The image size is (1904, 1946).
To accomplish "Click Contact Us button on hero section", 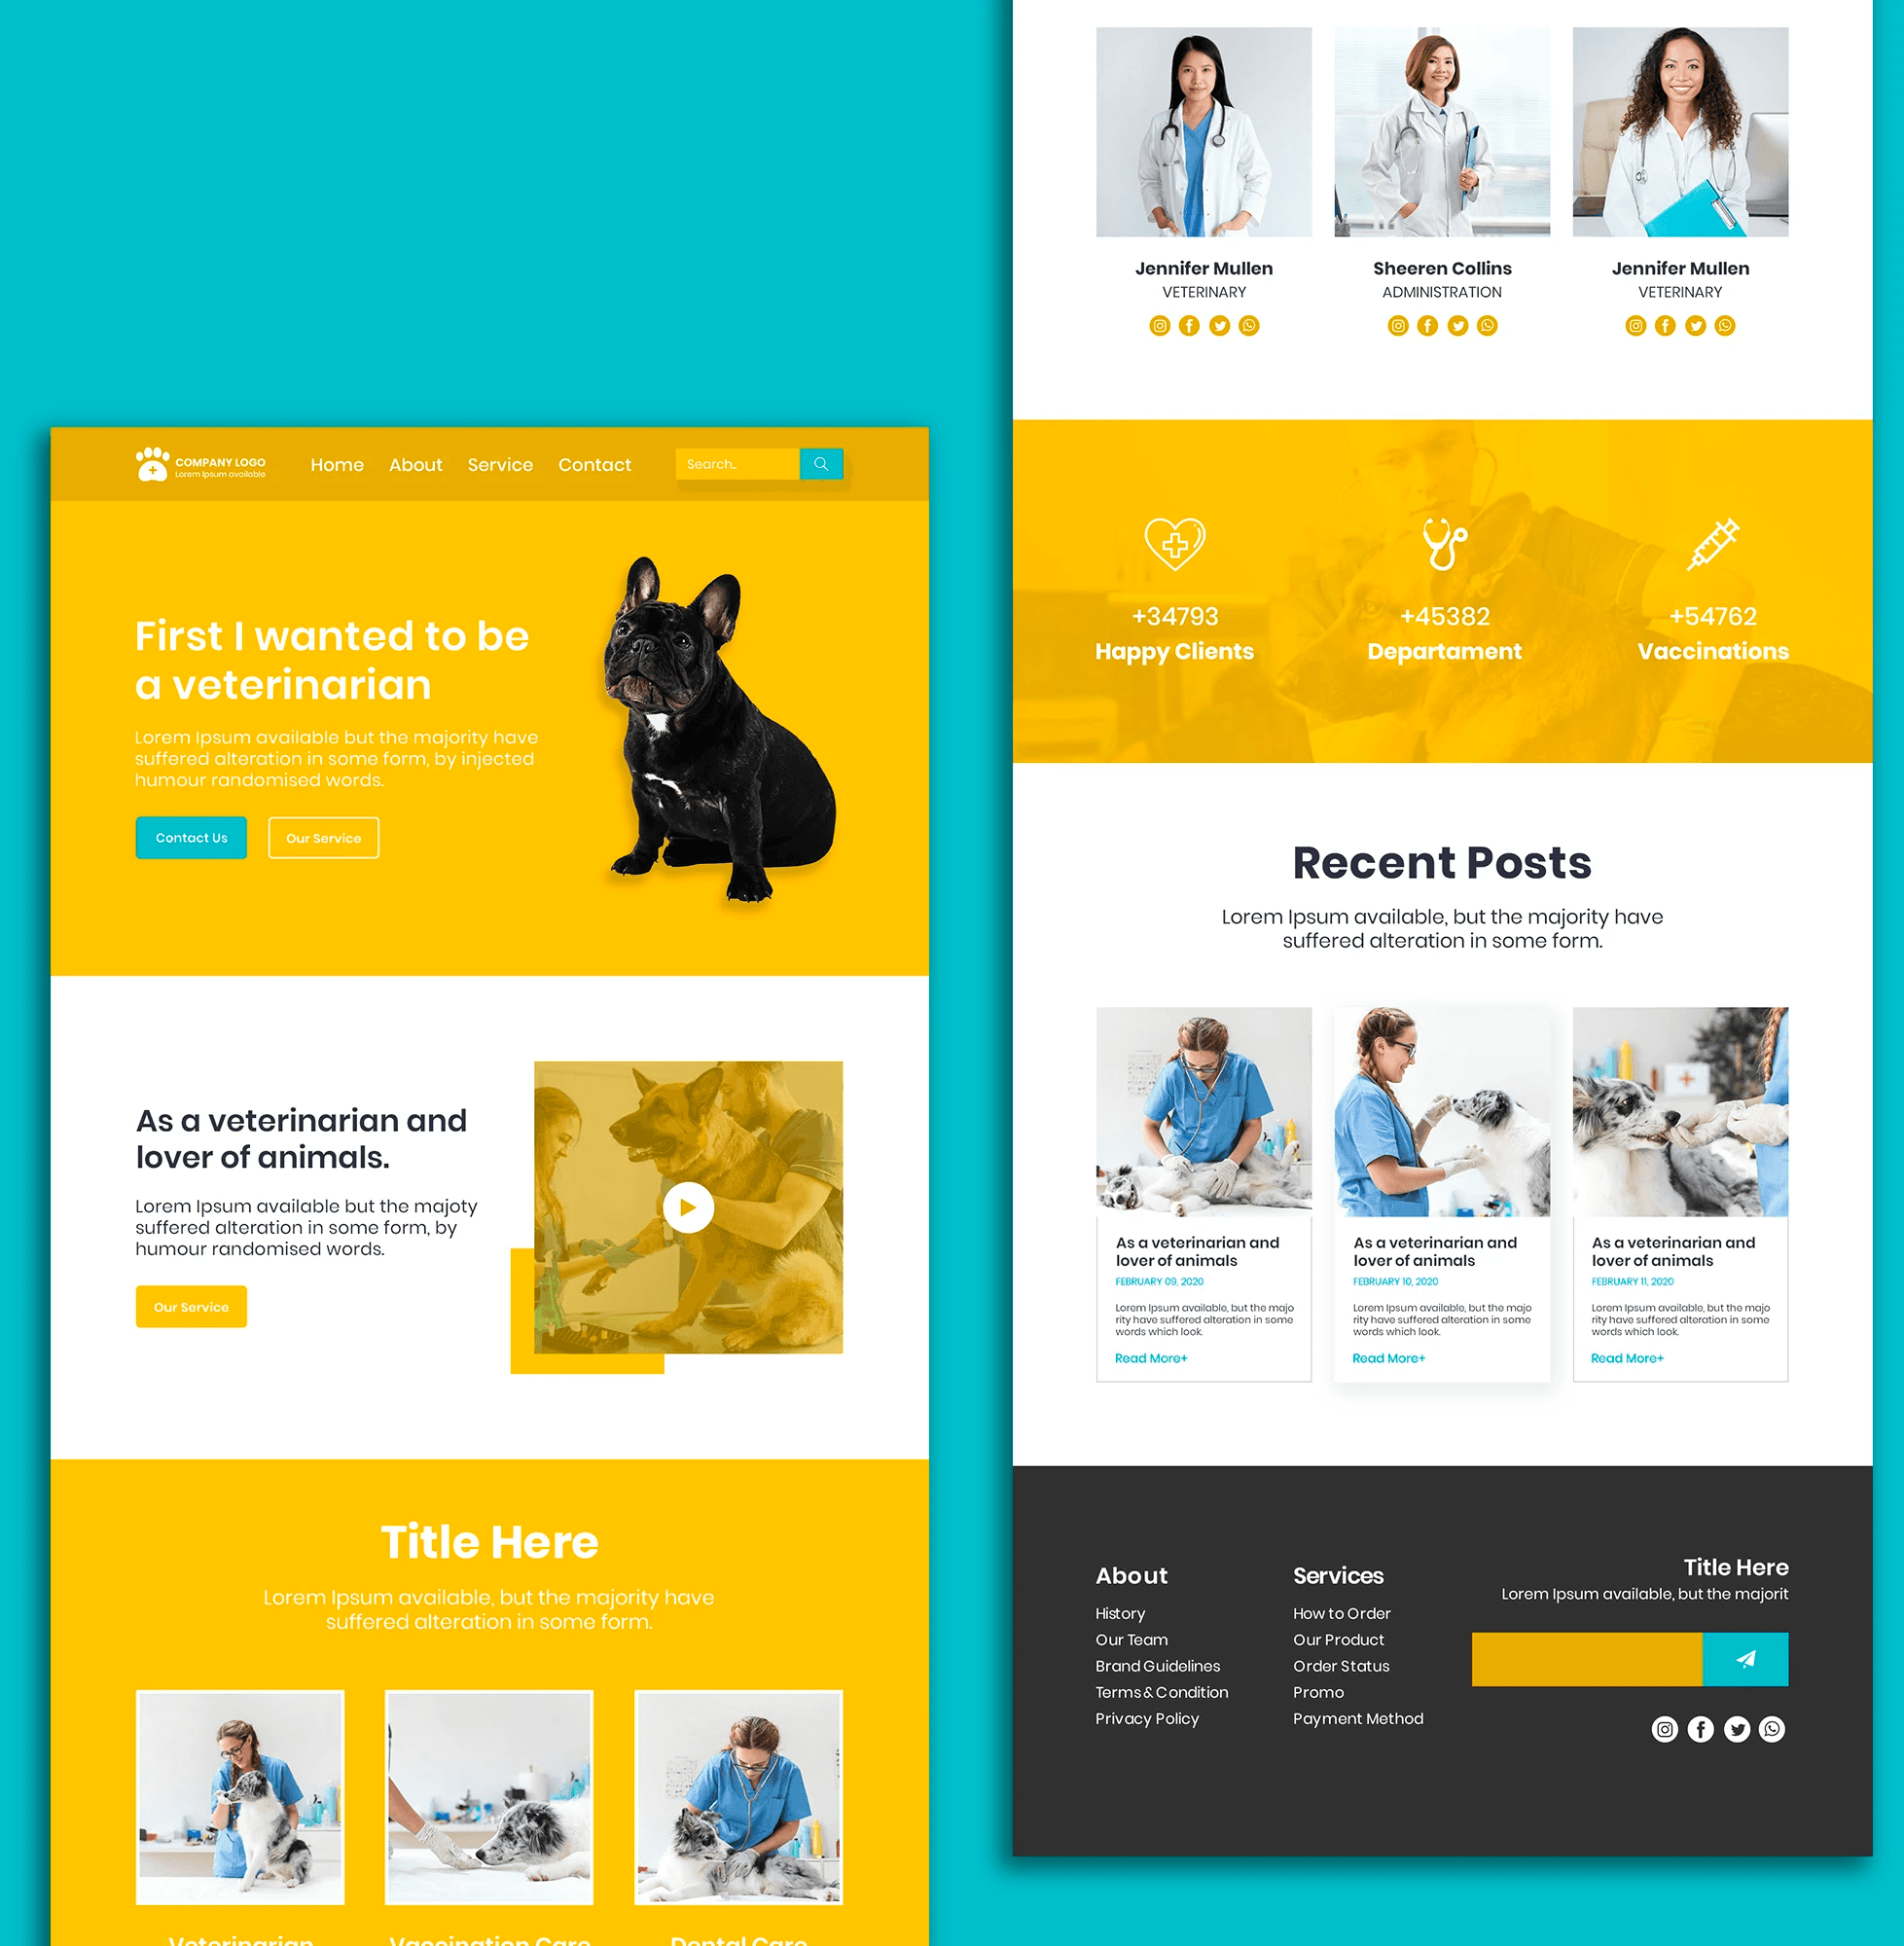I will click(192, 839).
